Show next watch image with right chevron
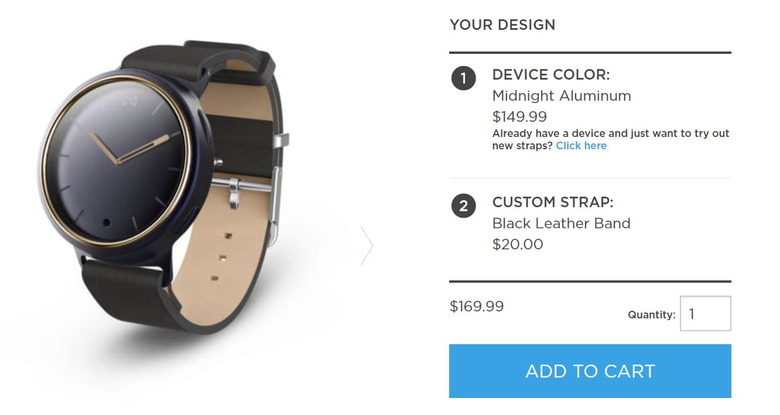 (x=367, y=245)
